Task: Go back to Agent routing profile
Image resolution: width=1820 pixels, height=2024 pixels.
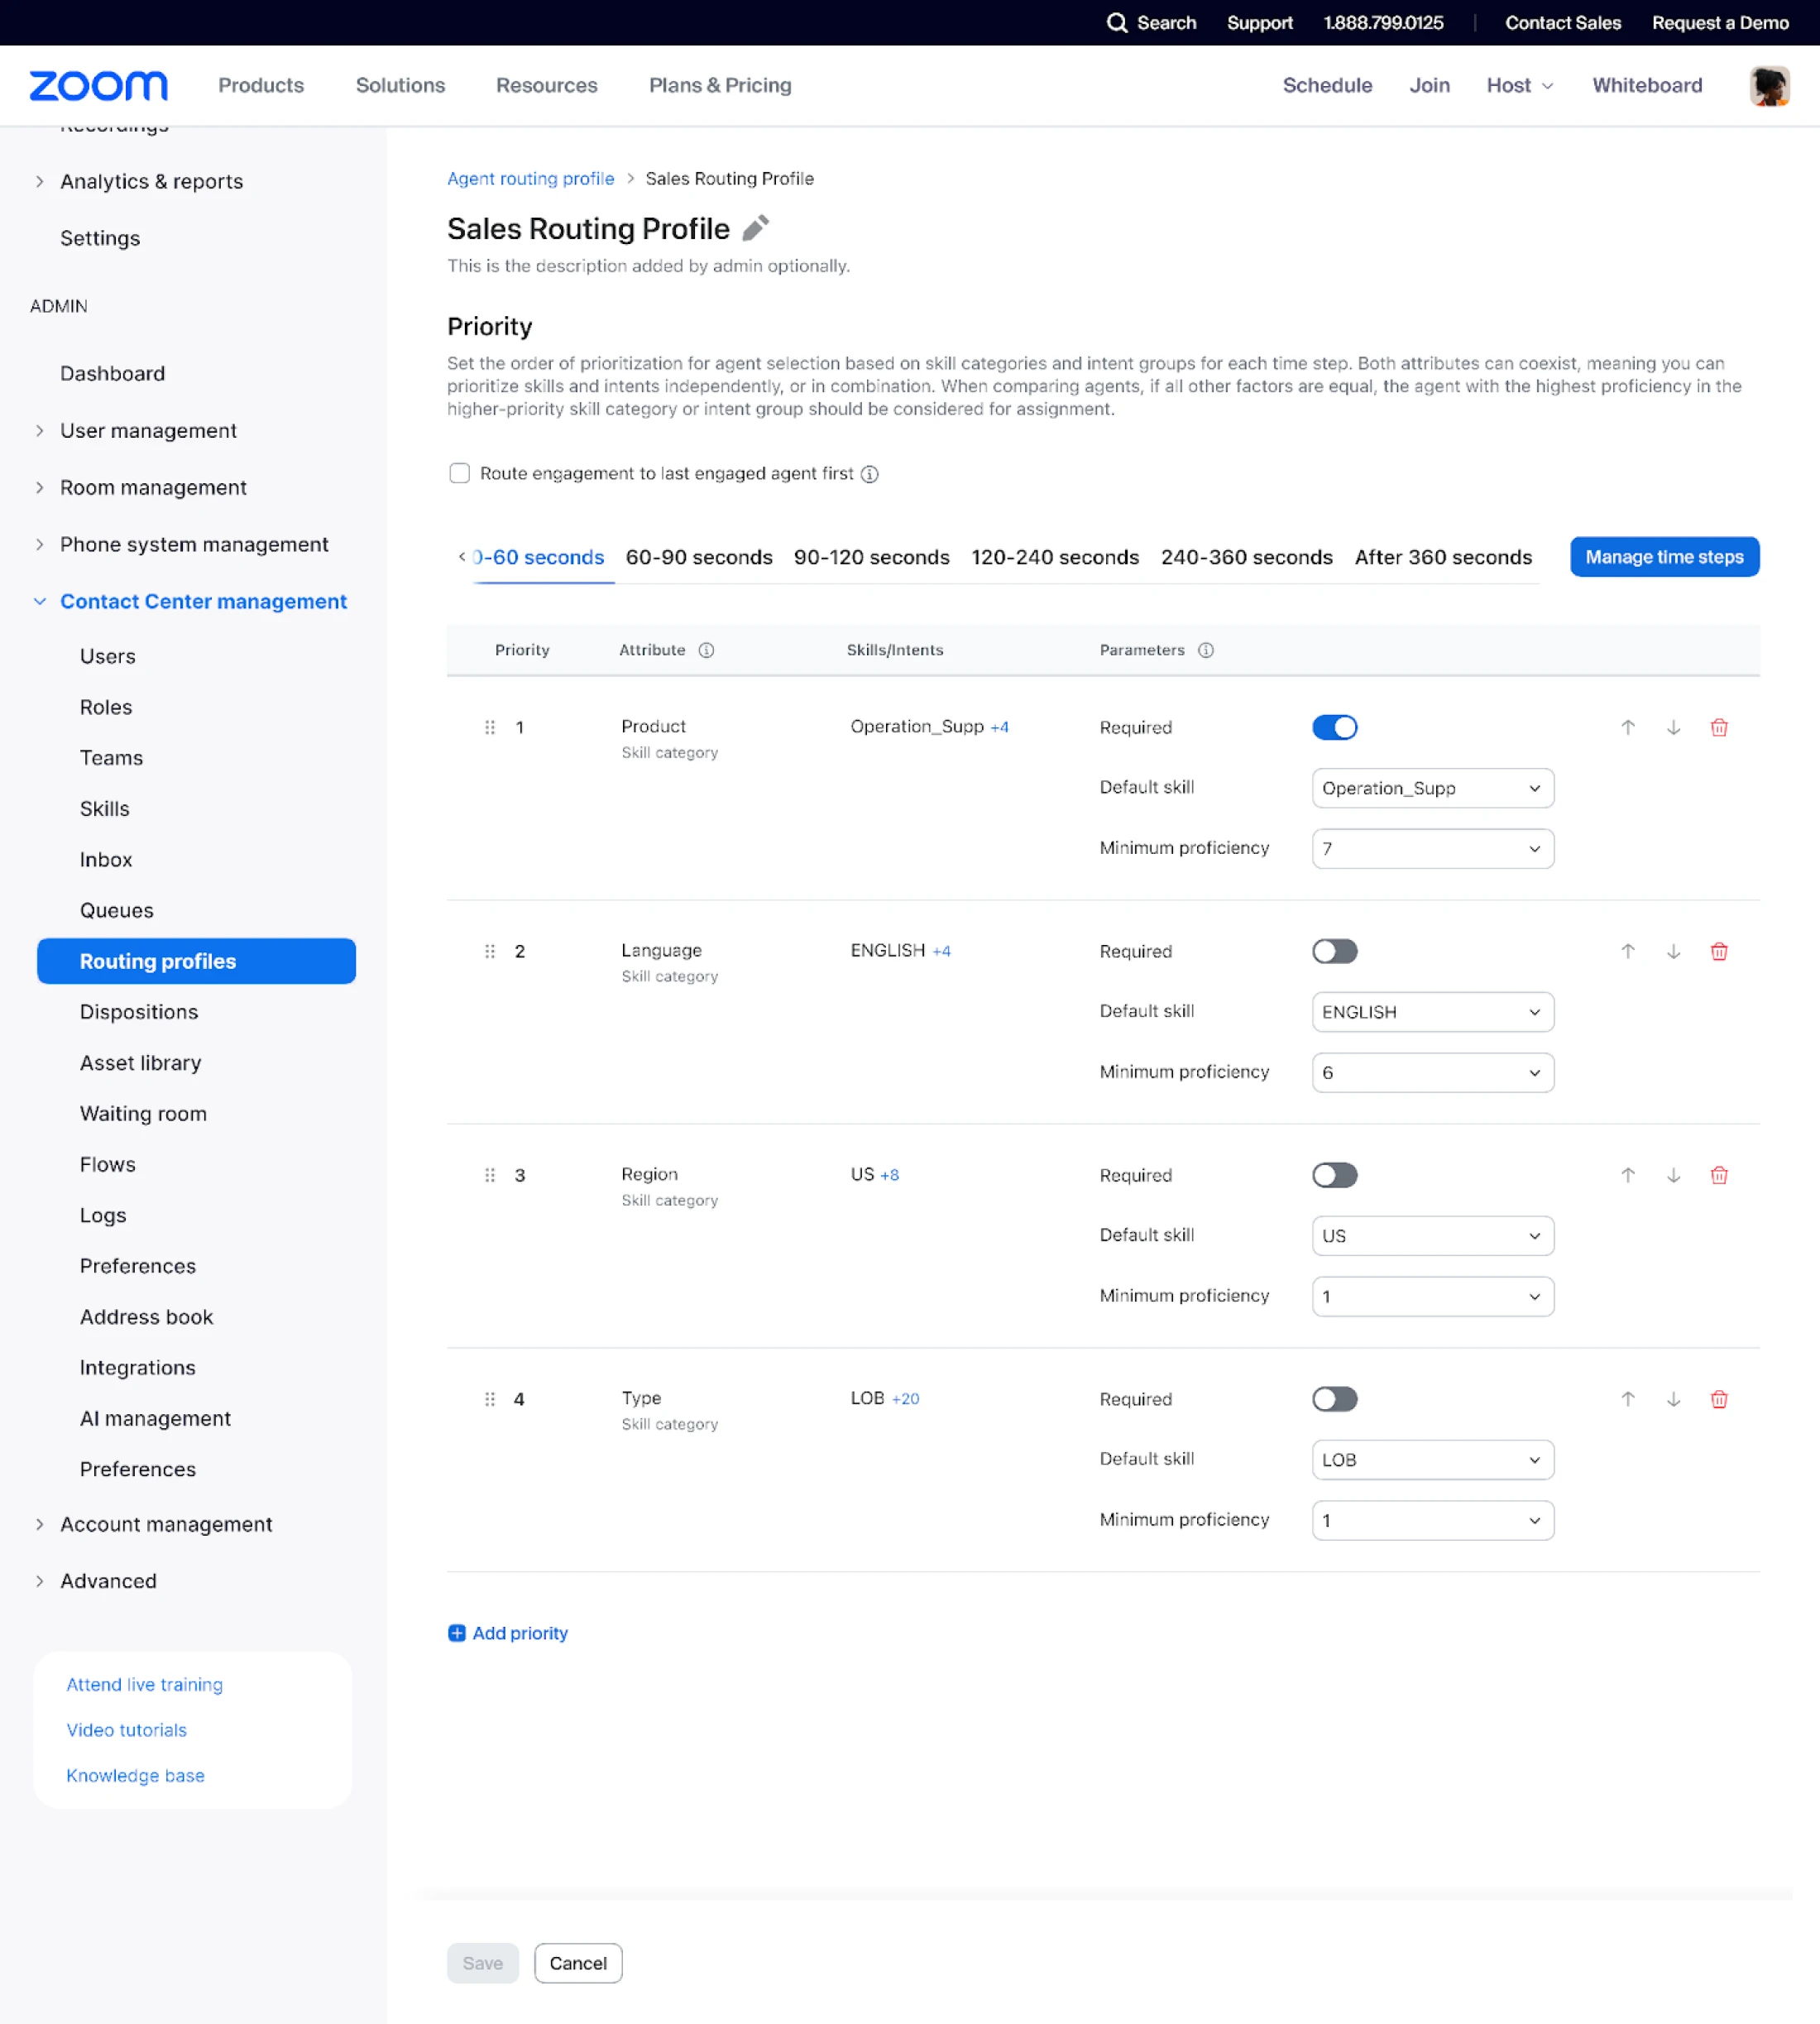Action: tap(530, 179)
